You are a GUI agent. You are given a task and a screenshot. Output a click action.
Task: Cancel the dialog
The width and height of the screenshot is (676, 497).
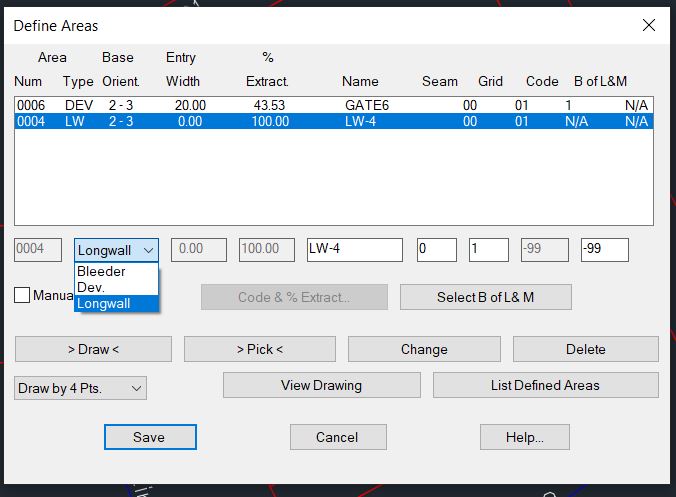click(337, 437)
